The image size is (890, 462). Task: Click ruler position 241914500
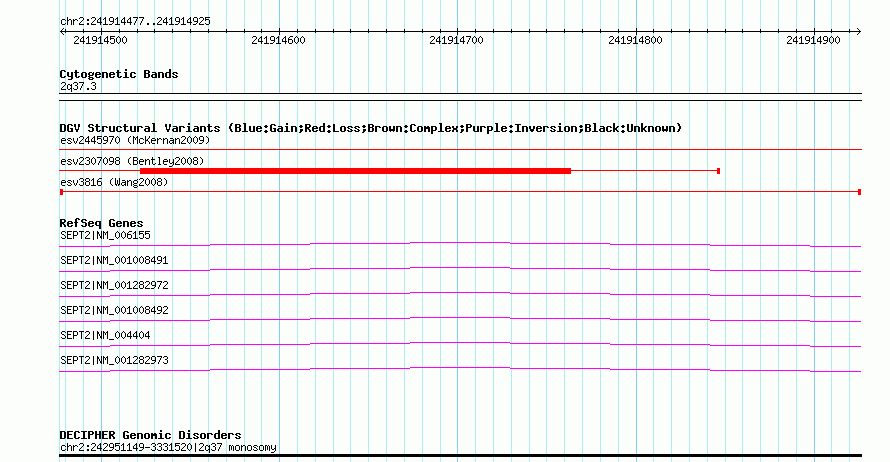(100, 40)
